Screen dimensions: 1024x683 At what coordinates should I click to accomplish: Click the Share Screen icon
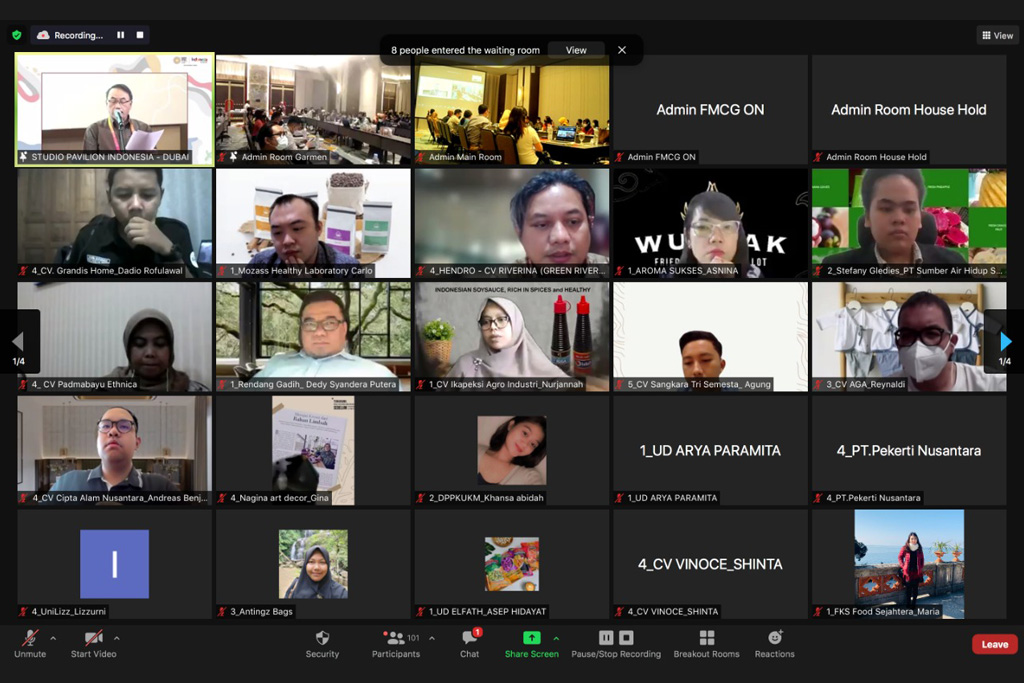531,638
